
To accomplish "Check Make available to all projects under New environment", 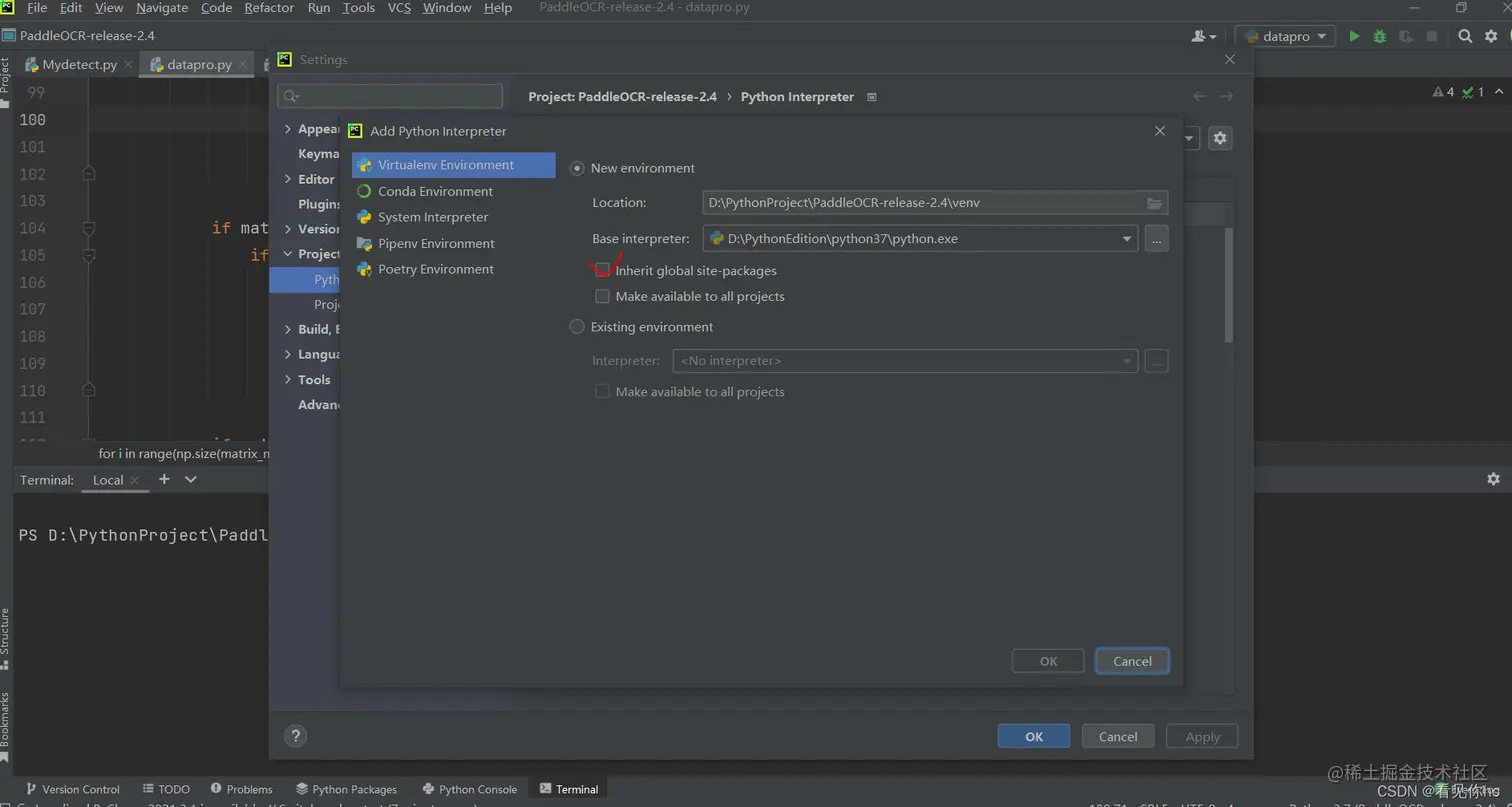I will click(x=602, y=296).
